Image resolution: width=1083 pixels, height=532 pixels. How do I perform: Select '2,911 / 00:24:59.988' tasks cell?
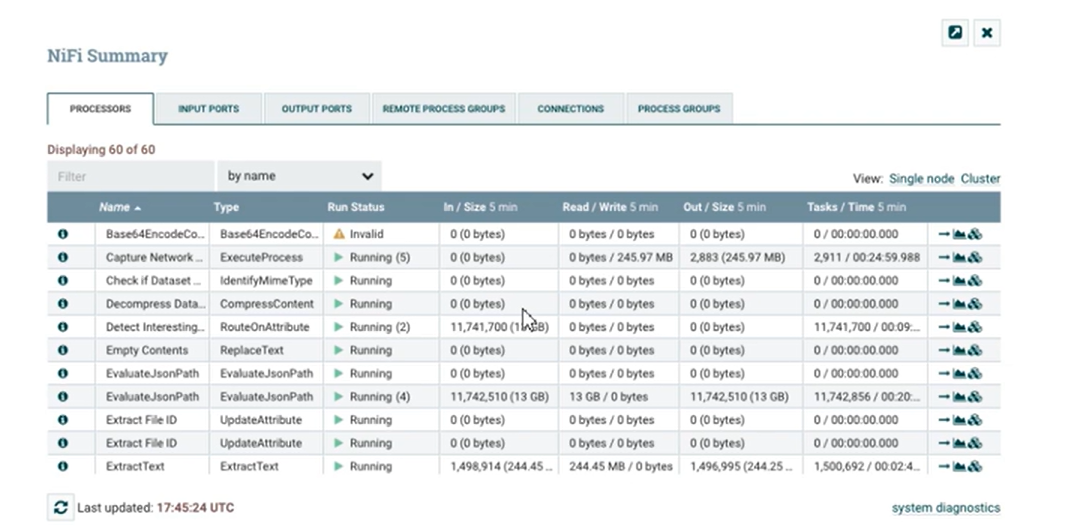(x=865, y=258)
